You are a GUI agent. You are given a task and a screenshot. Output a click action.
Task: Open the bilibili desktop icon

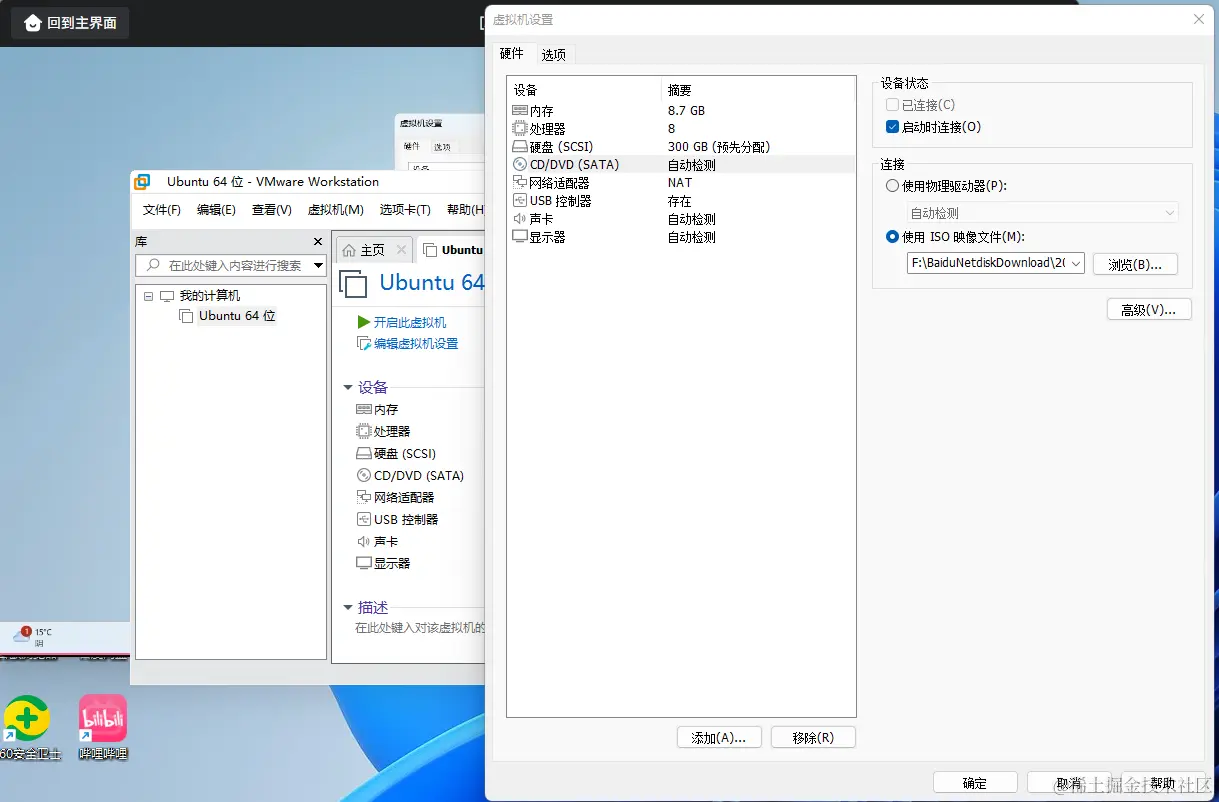coord(101,718)
